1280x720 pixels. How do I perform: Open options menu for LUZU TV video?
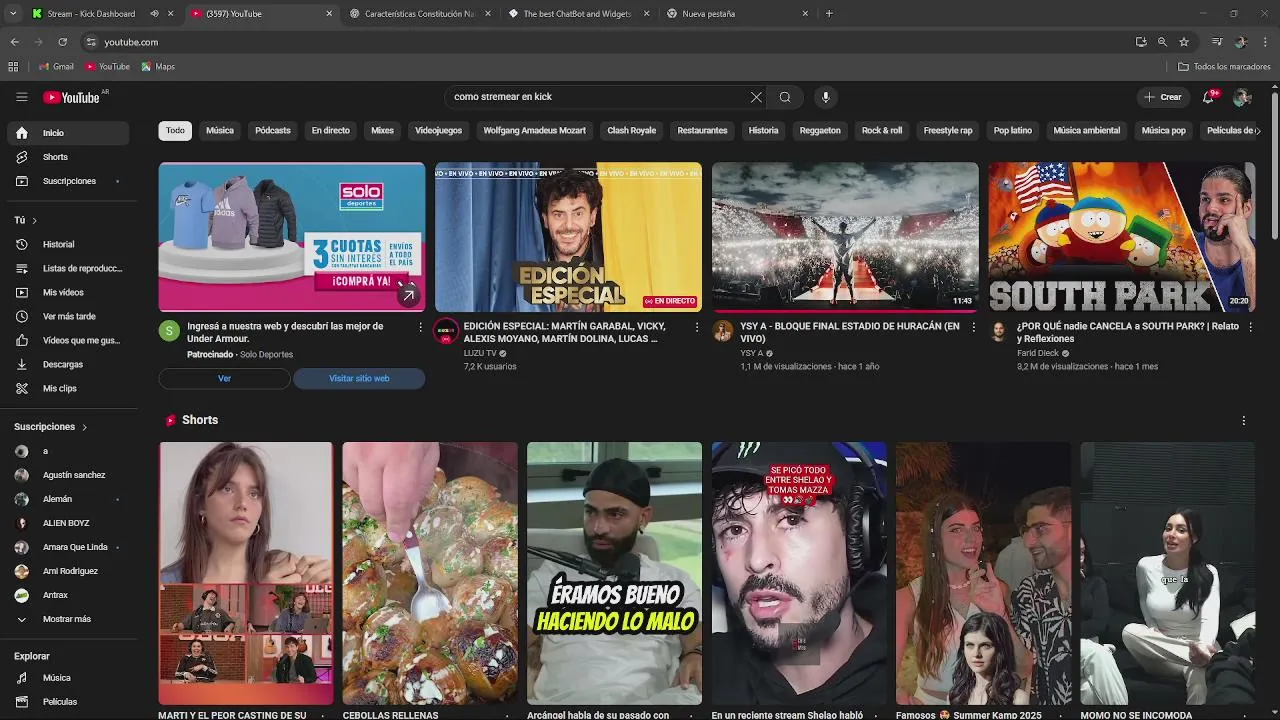(697, 327)
